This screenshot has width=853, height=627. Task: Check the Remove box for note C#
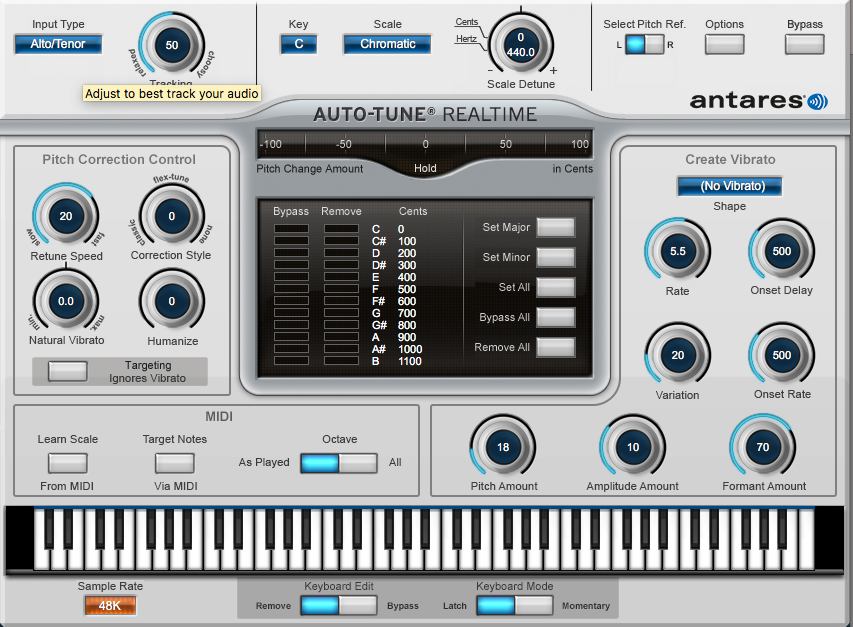click(342, 240)
